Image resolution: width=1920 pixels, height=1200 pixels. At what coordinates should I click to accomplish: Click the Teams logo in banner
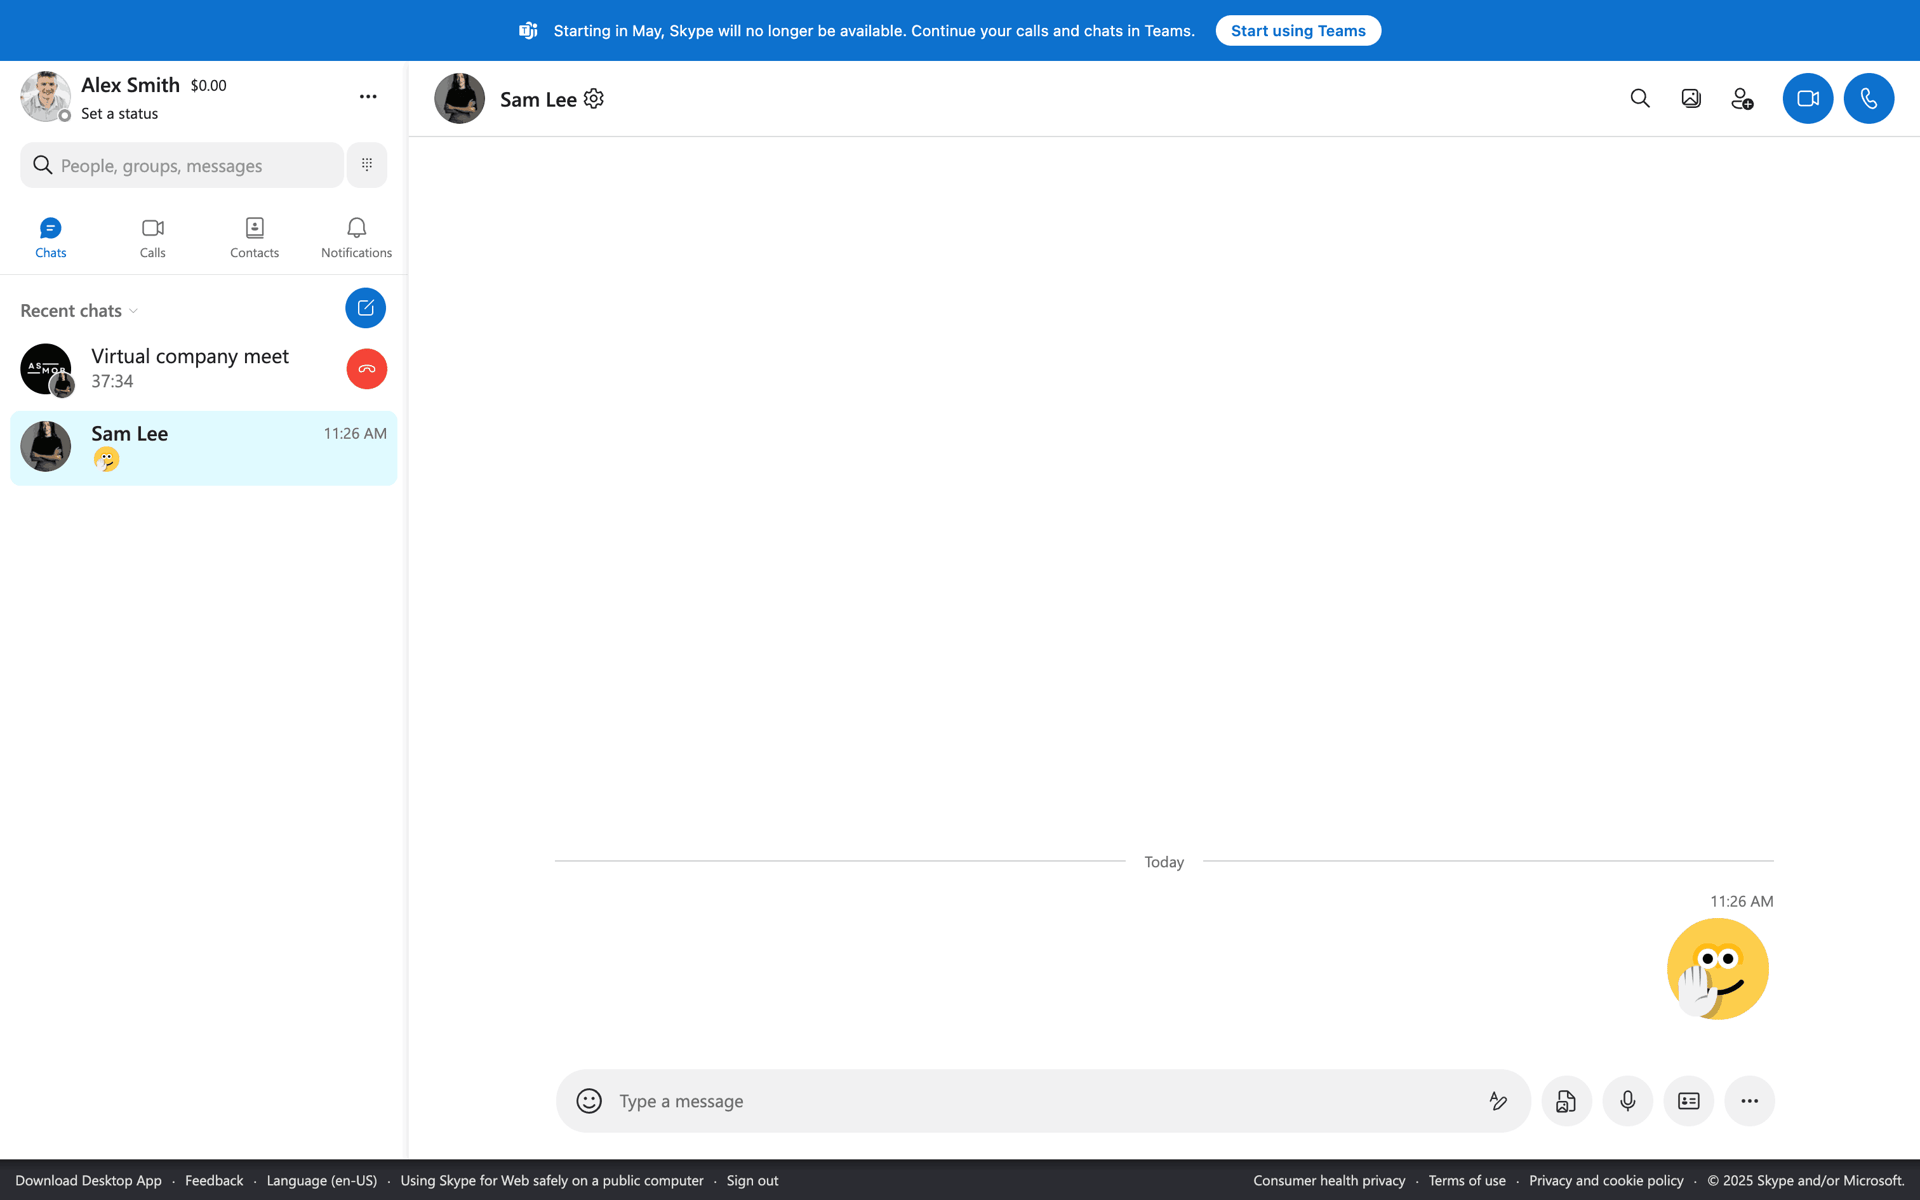point(528,31)
